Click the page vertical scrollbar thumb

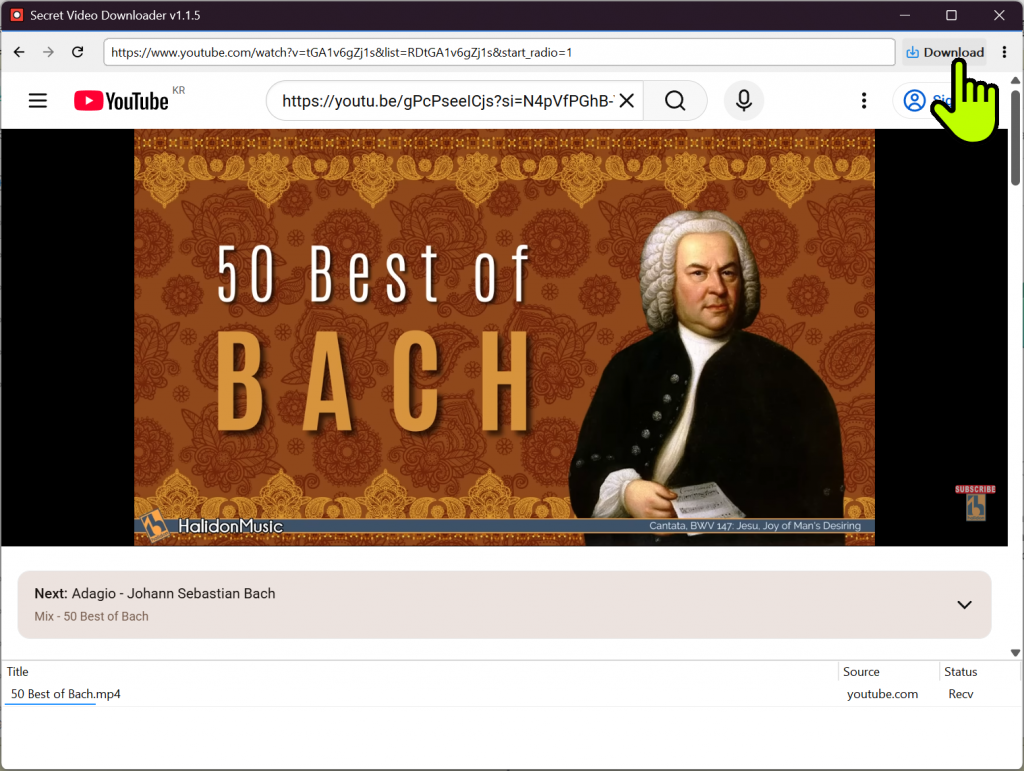[1015, 138]
